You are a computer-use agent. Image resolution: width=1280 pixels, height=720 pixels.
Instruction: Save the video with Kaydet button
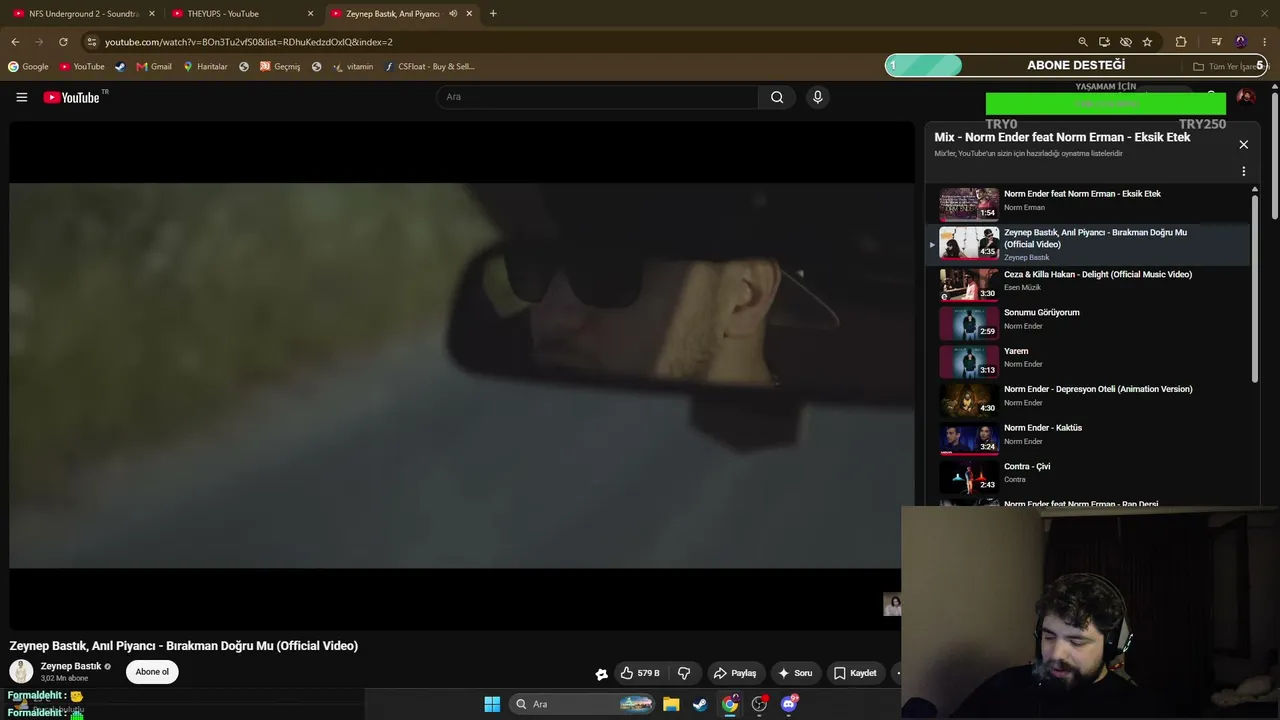point(856,673)
